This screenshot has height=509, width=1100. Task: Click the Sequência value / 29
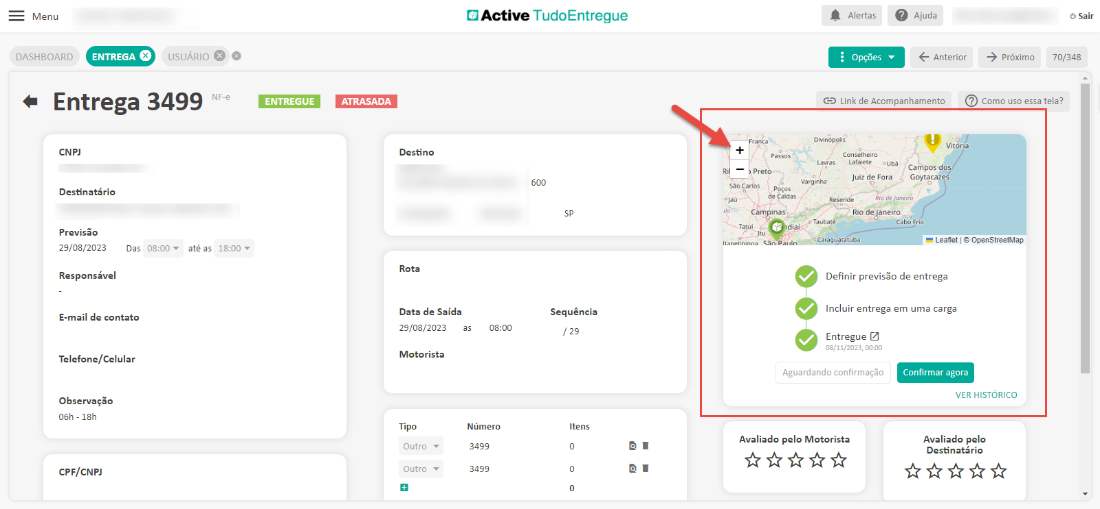[571, 332]
